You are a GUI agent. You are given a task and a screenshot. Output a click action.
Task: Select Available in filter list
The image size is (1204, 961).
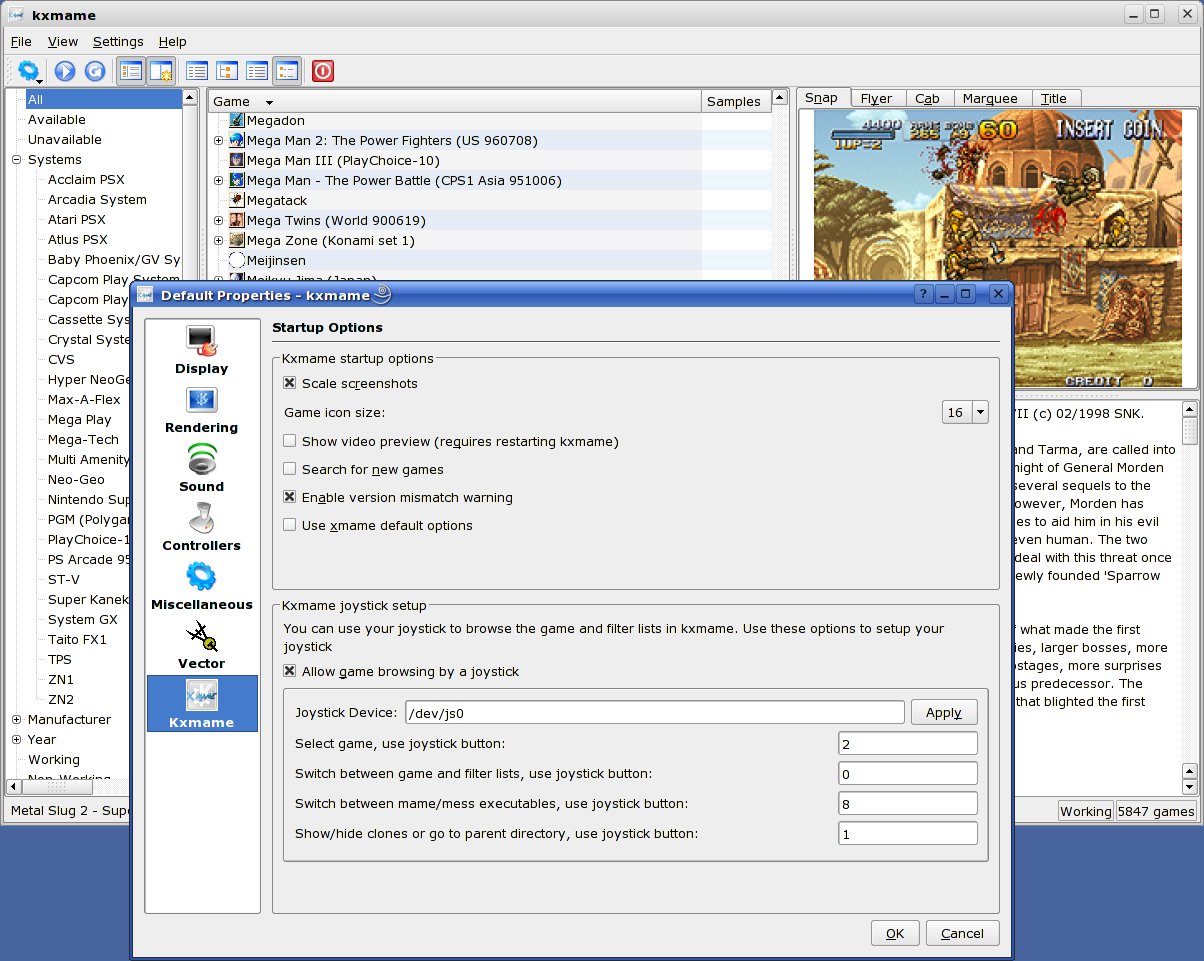point(57,120)
